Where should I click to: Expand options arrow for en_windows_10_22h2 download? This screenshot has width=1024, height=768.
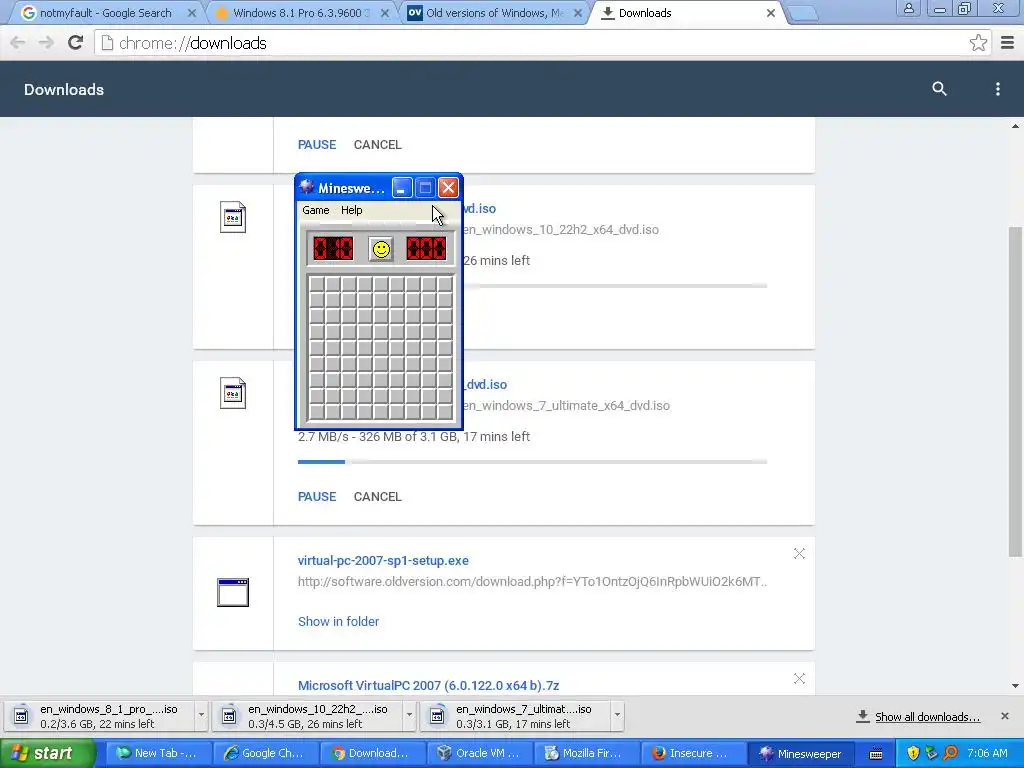(409, 716)
